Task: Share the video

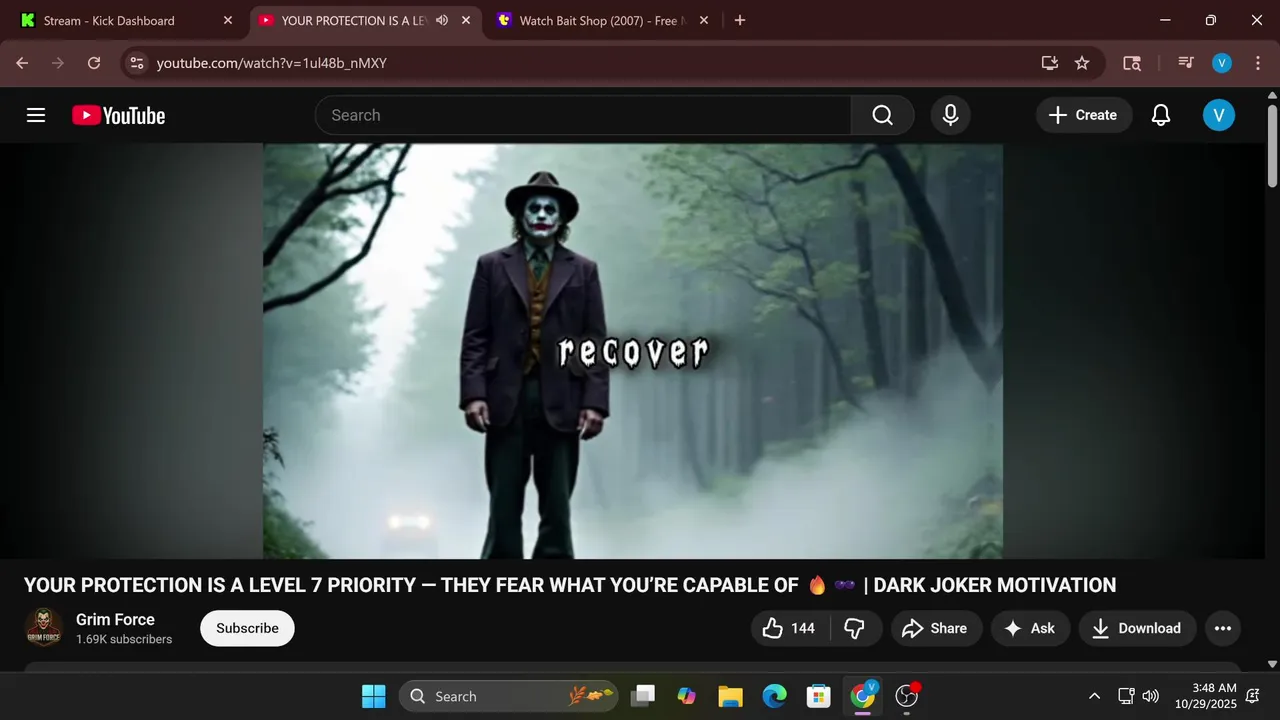Action: (x=934, y=628)
